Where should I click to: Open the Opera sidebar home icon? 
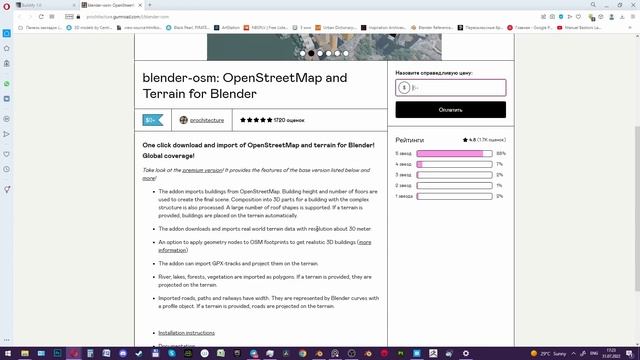click(x=7, y=49)
